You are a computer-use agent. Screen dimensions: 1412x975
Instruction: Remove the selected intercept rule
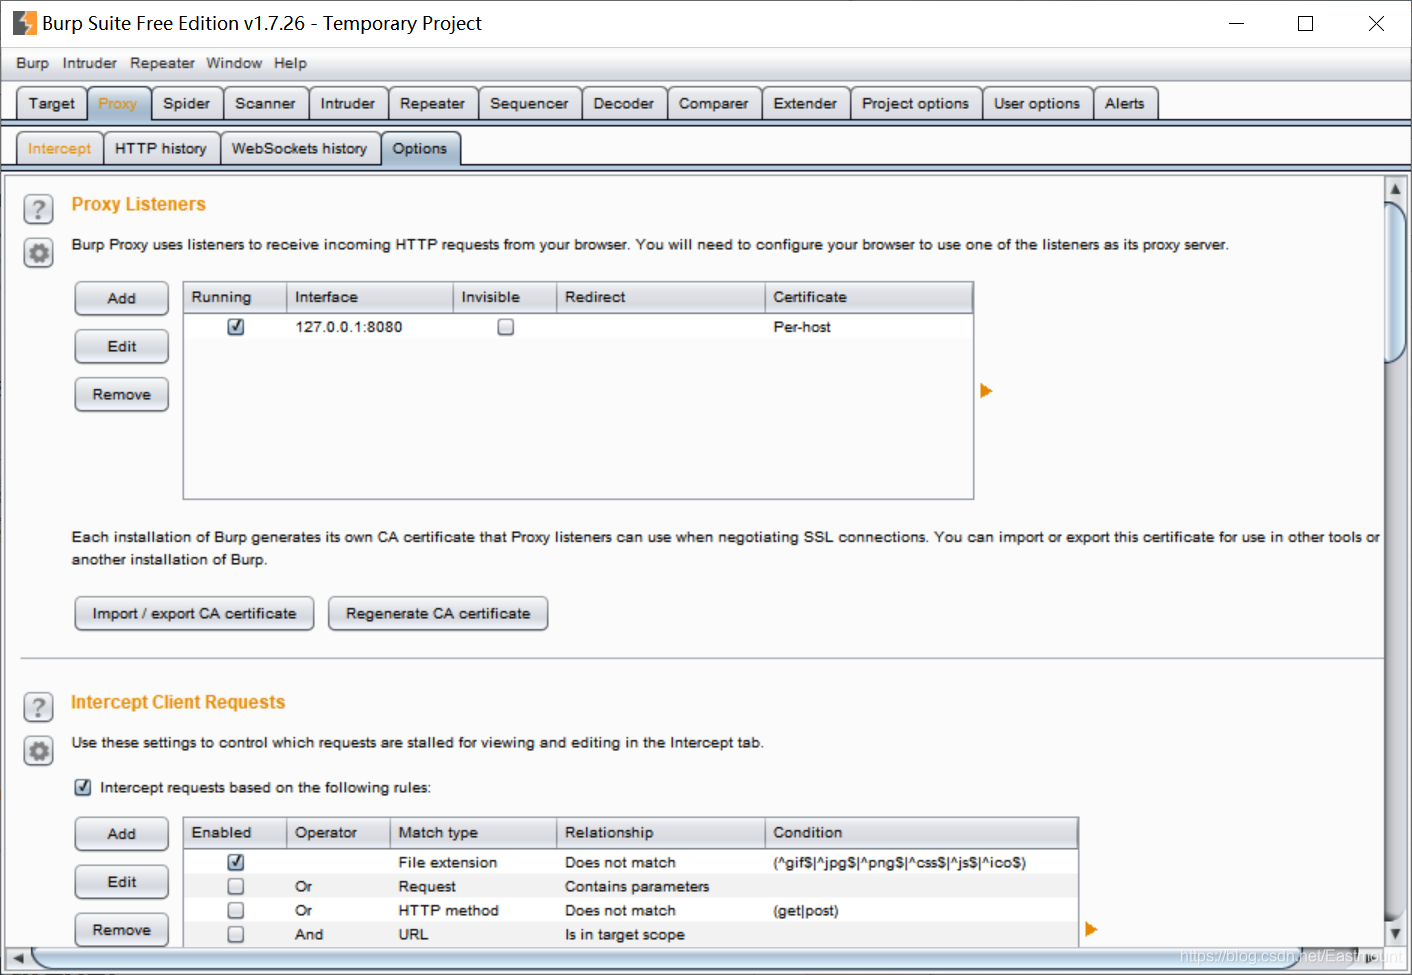click(x=122, y=929)
